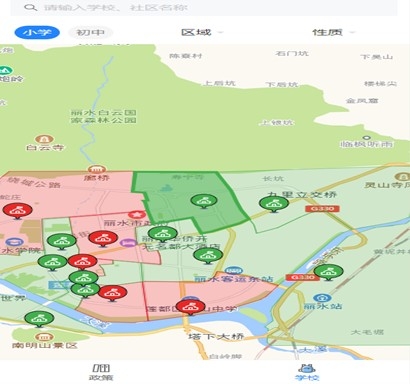Tap the 下后坑 label
The width and height of the screenshot is (410, 384).
pos(282,84)
